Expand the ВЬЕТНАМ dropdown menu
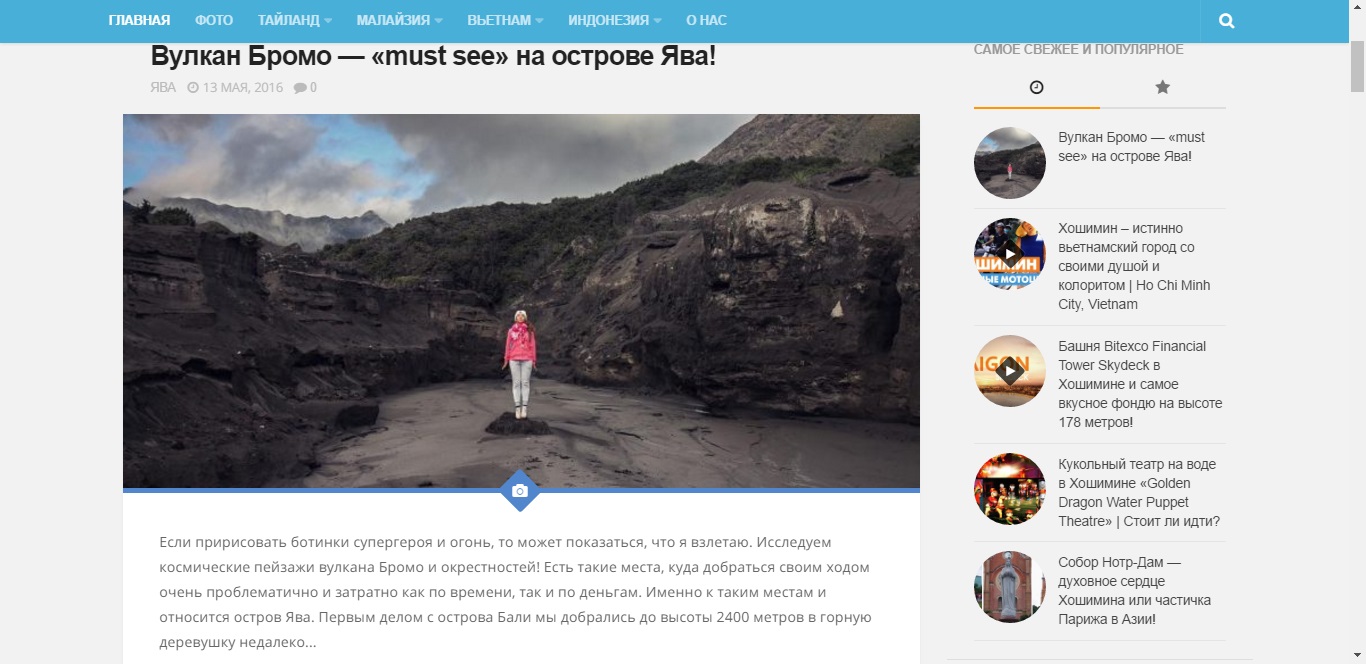The image size is (1366, 664). pos(506,20)
